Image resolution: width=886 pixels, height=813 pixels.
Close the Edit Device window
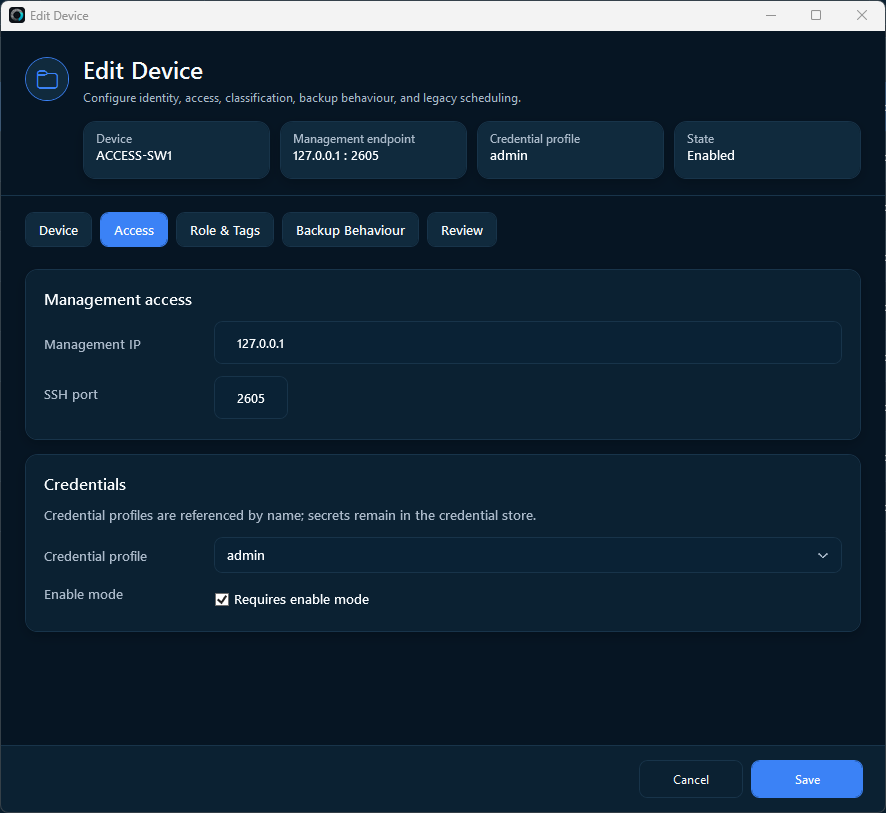(862, 15)
